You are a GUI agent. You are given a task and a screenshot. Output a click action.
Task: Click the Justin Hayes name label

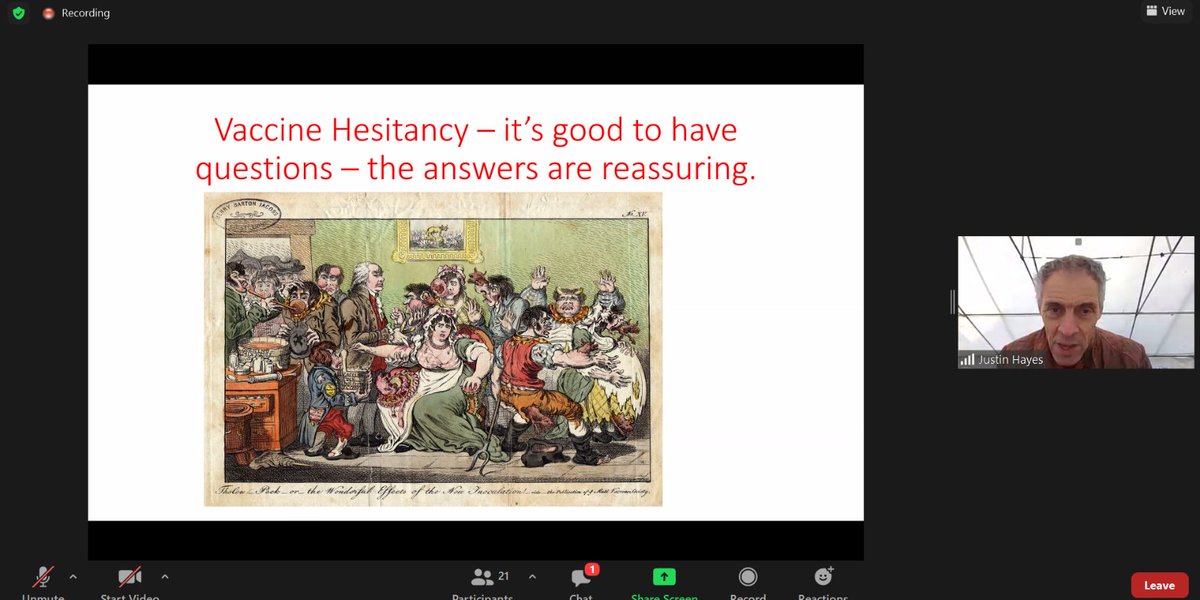[1009, 360]
